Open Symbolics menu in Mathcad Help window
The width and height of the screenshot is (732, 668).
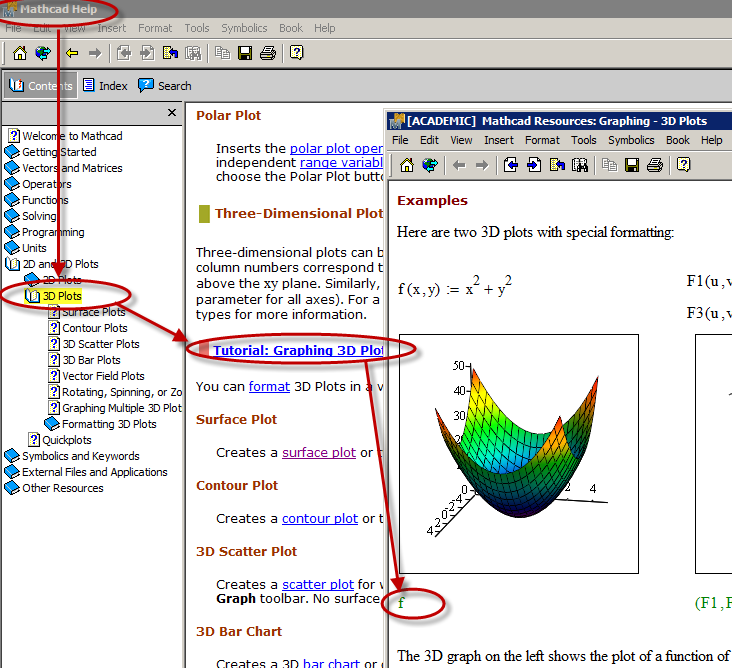[244, 28]
